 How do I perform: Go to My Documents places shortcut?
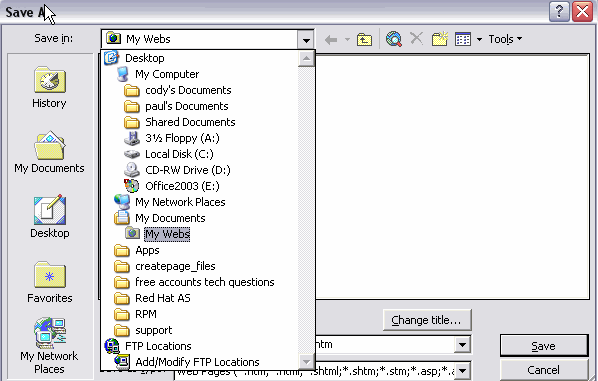coord(50,153)
